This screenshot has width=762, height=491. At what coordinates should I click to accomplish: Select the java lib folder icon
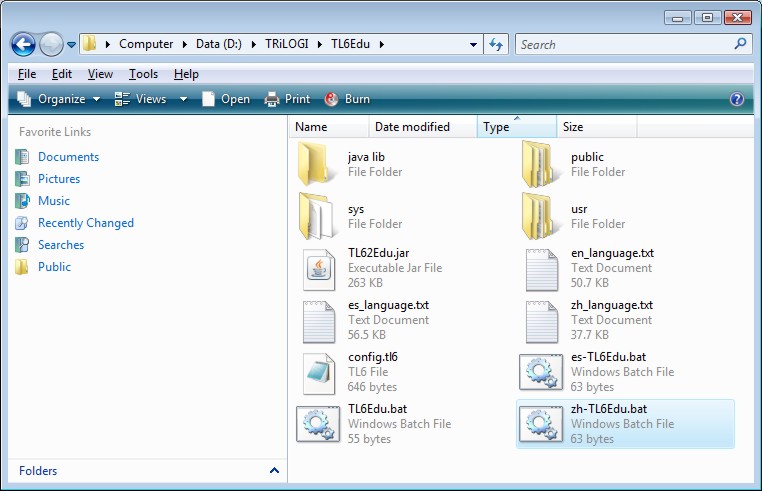(316, 164)
